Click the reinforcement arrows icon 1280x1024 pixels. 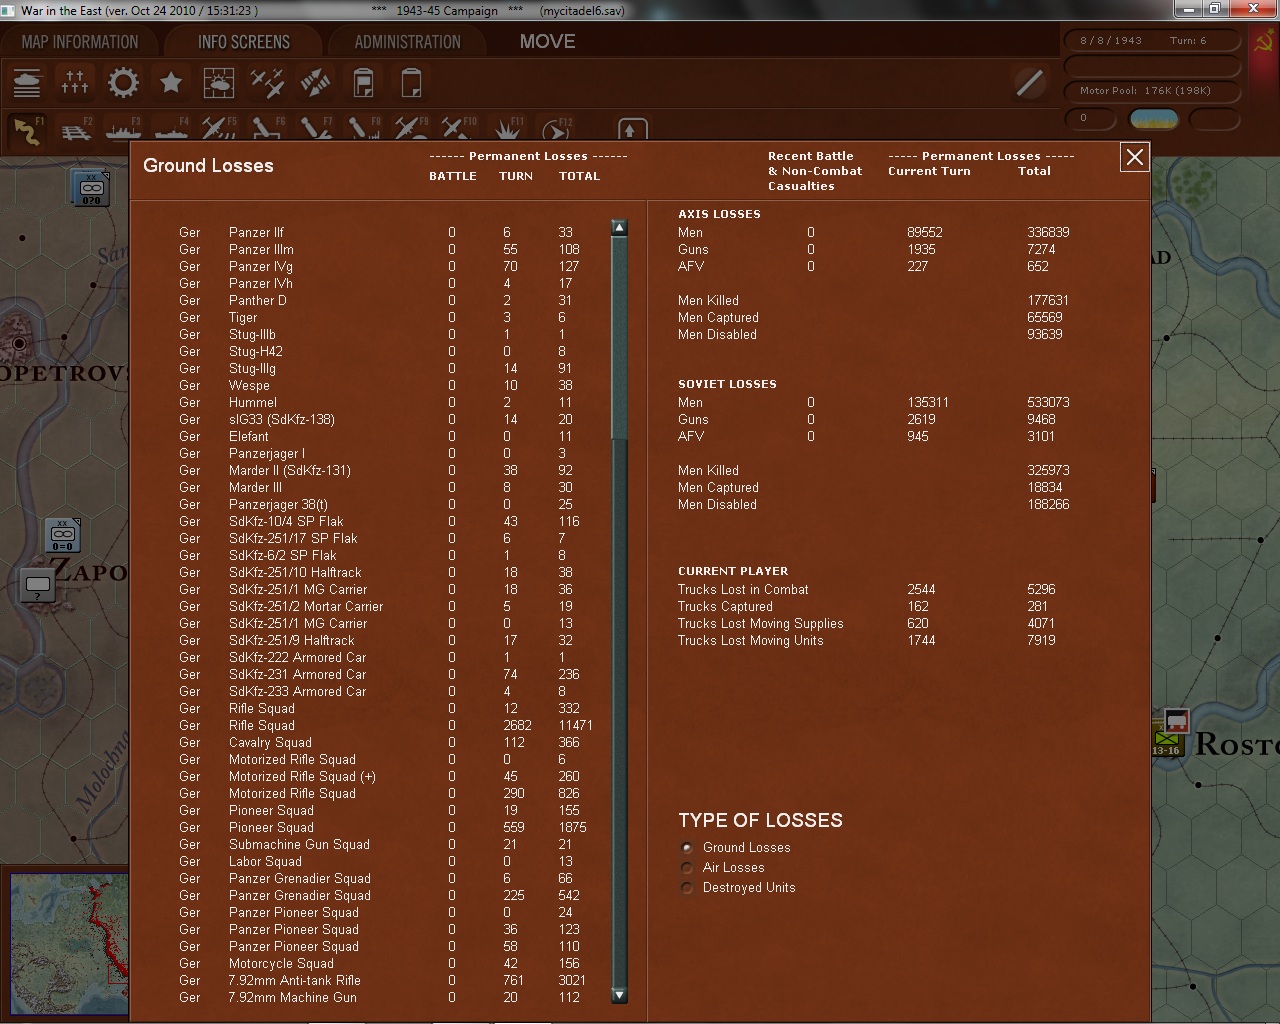click(315, 83)
